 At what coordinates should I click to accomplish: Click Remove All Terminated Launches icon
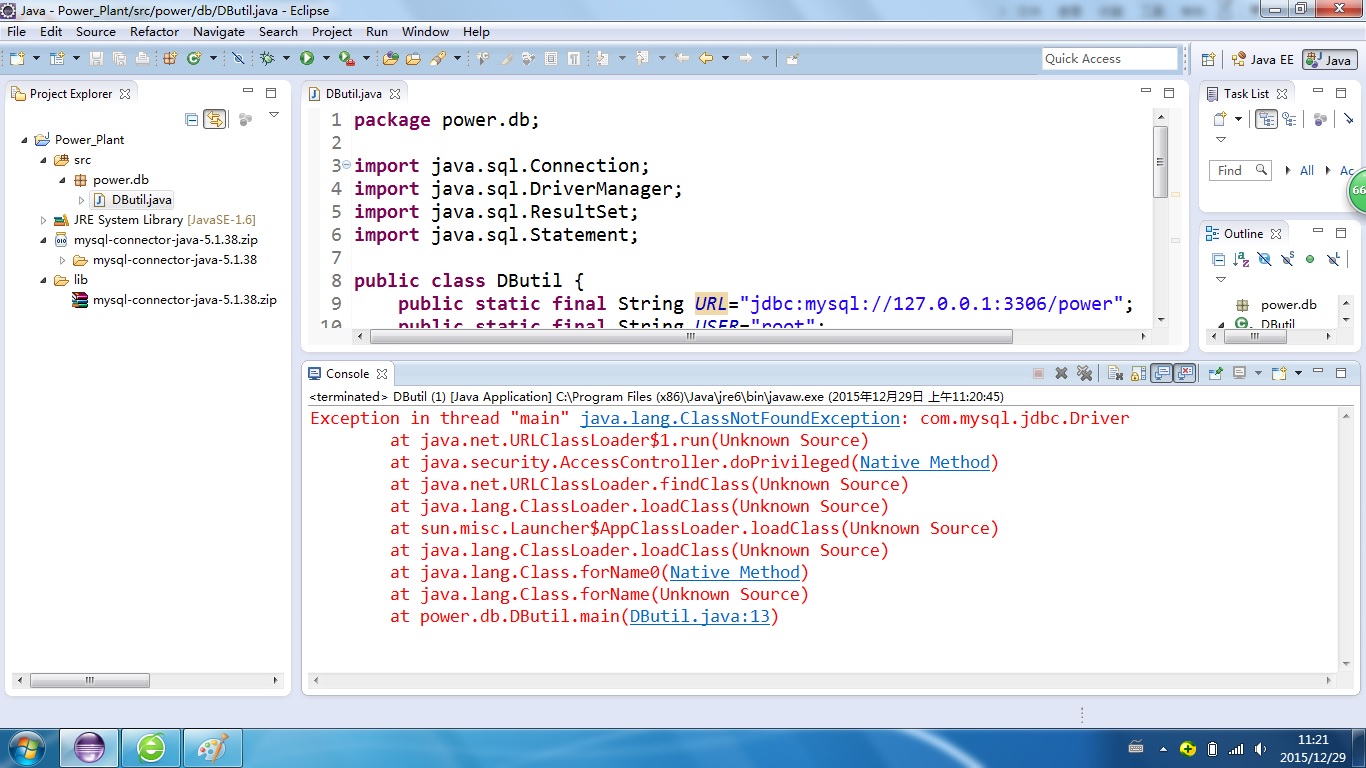pos(1085,373)
